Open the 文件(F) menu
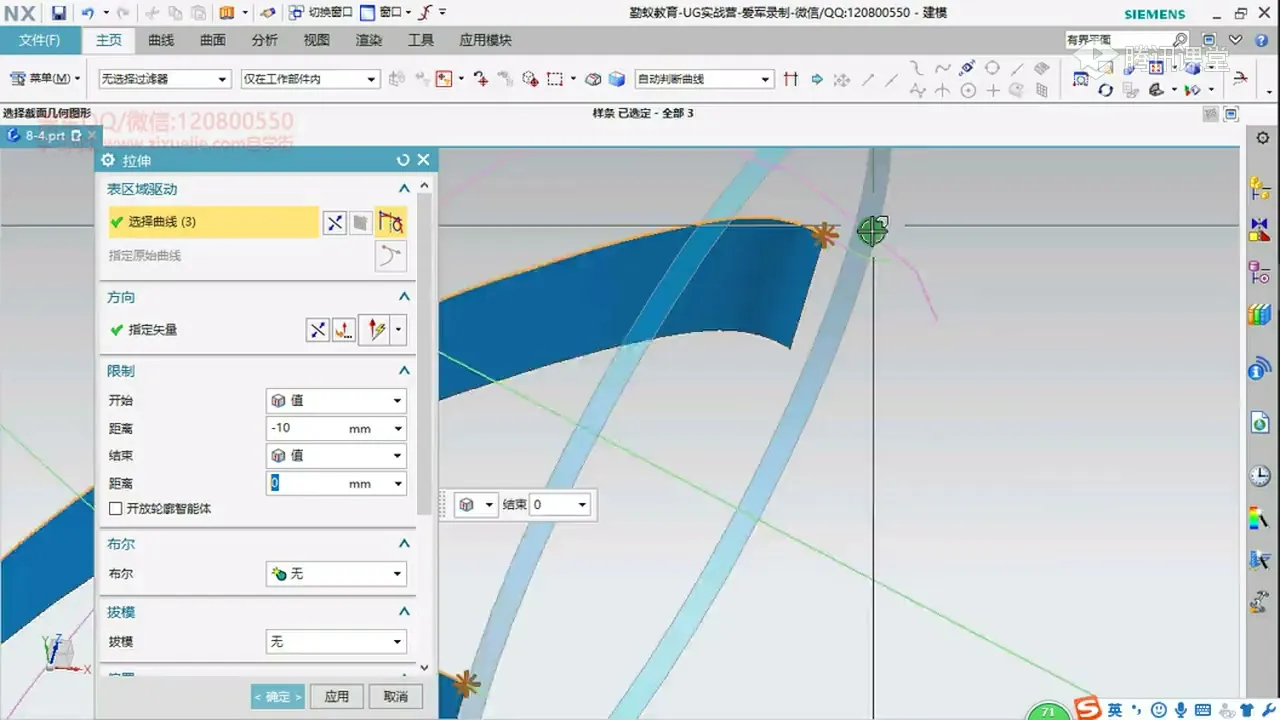Image resolution: width=1280 pixels, height=720 pixels. pyautogui.click(x=40, y=40)
